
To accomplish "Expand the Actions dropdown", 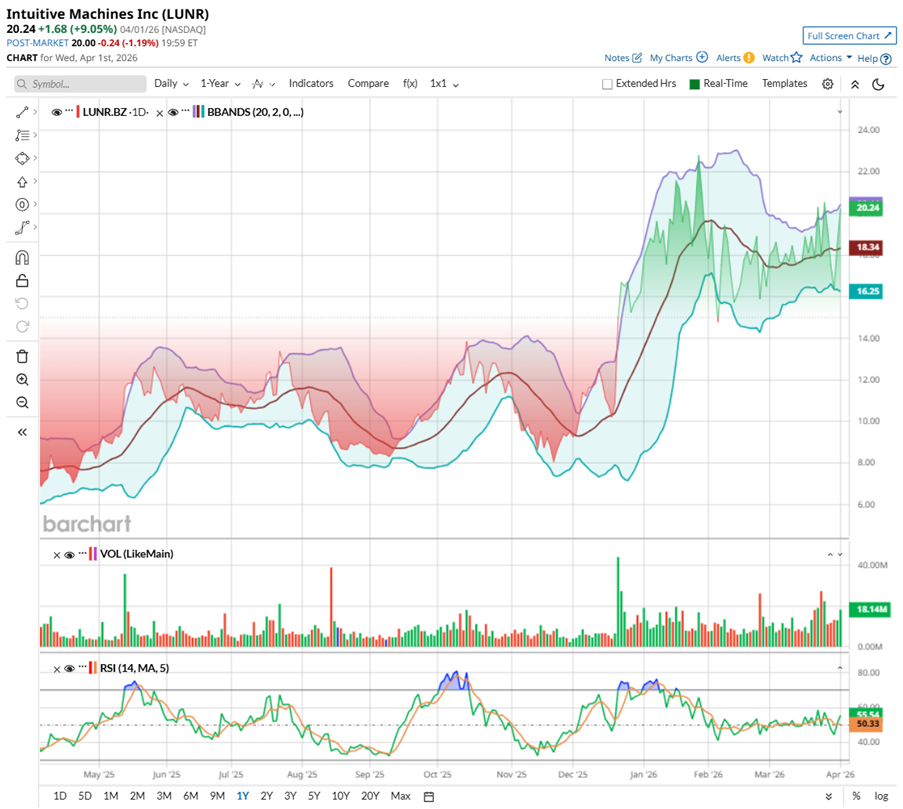I will point(830,58).
